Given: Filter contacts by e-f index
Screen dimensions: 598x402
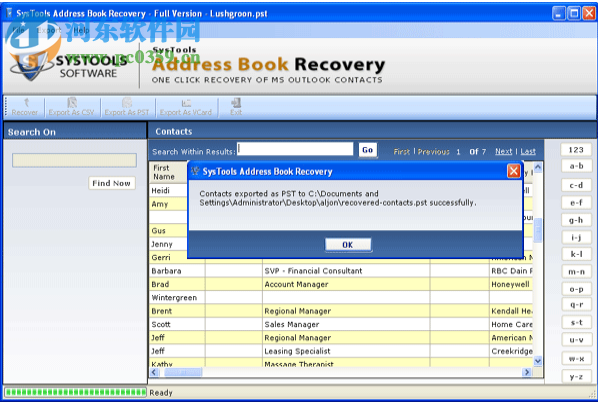Looking at the screenshot, I should (x=576, y=203).
